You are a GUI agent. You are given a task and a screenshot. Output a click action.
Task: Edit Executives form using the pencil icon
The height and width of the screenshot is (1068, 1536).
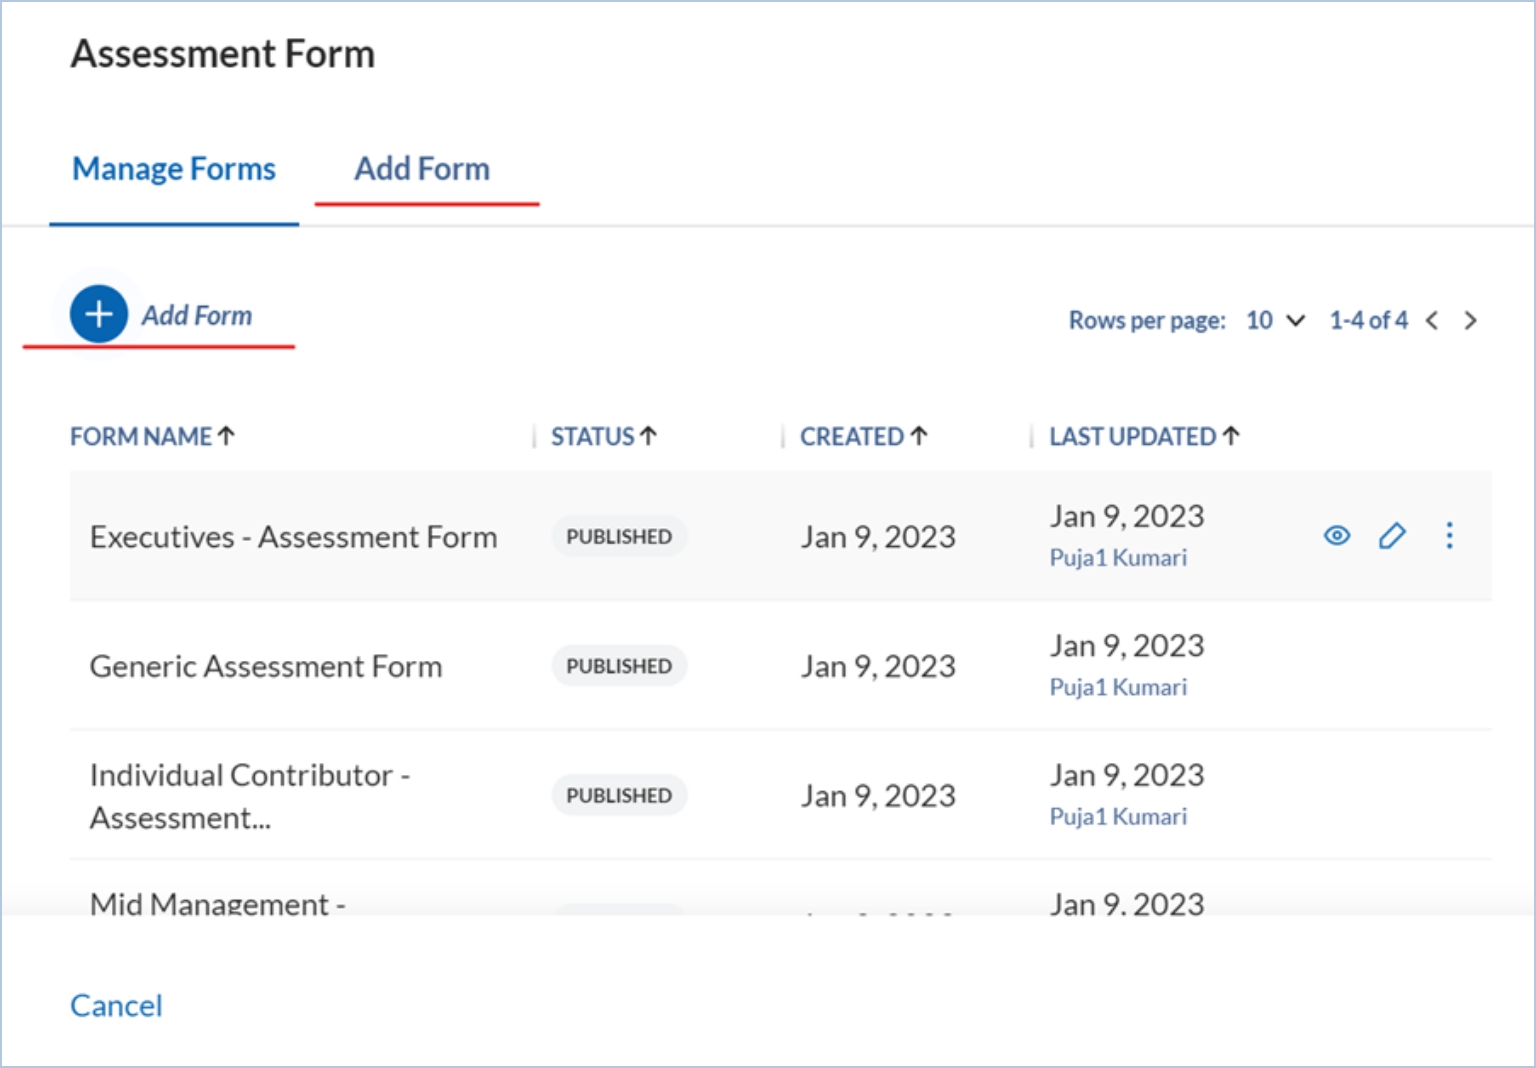[x=1392, y=536]
